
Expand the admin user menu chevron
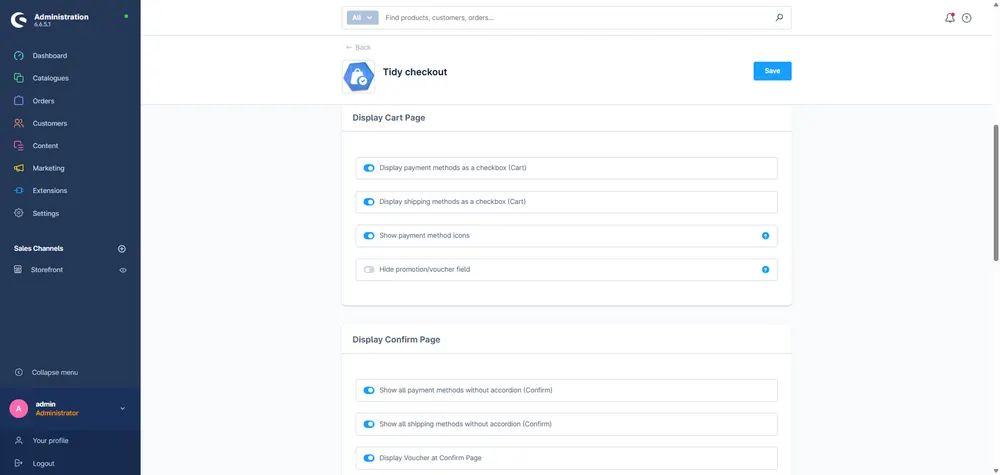tap(122, 409)
